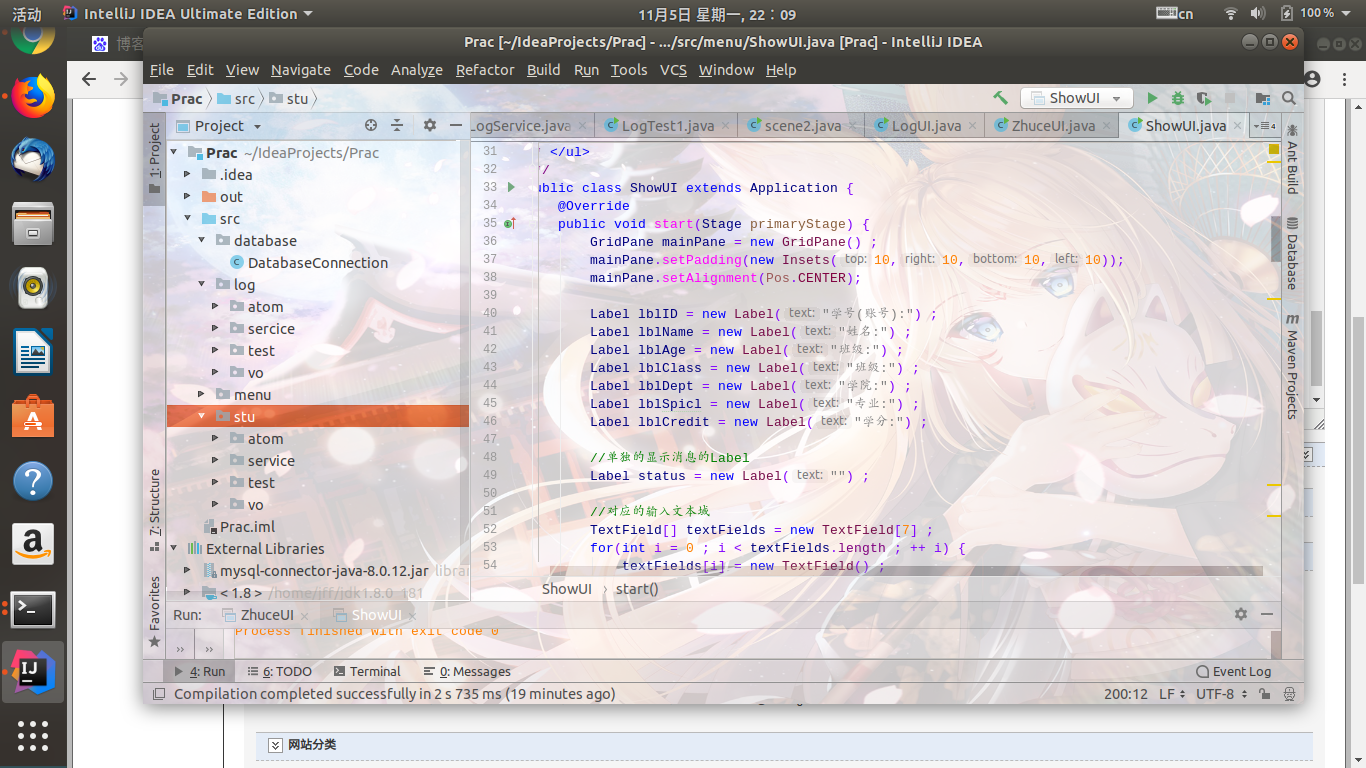Toggle the Terminal tool window
The height and width of the screenshot is (768, 1366).
pos(367,672)
